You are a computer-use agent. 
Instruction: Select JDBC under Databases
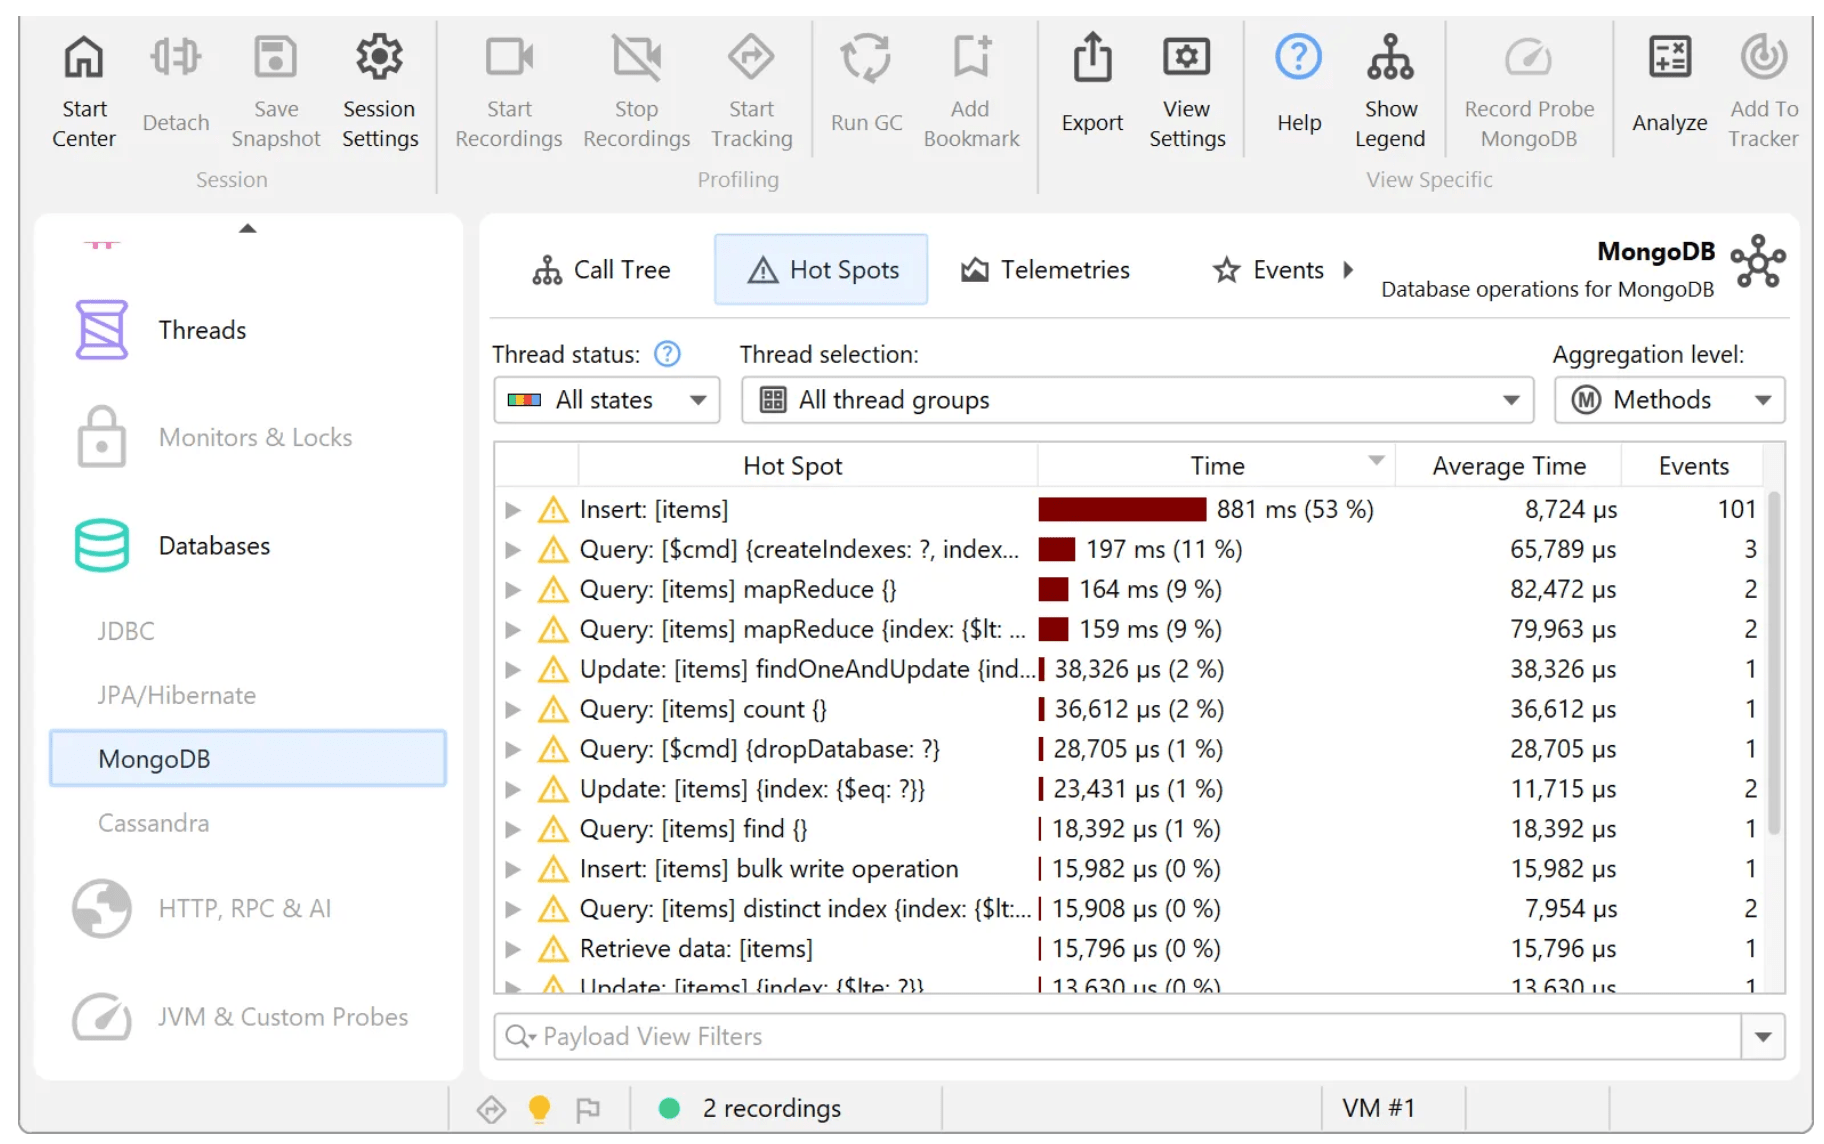pos(126,631)
